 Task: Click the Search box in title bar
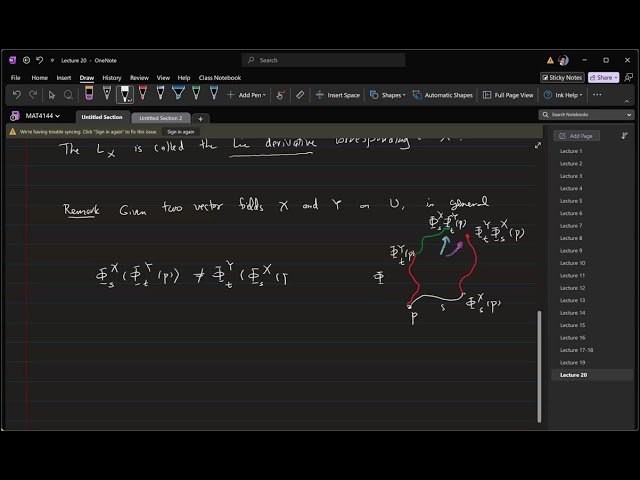324,60
